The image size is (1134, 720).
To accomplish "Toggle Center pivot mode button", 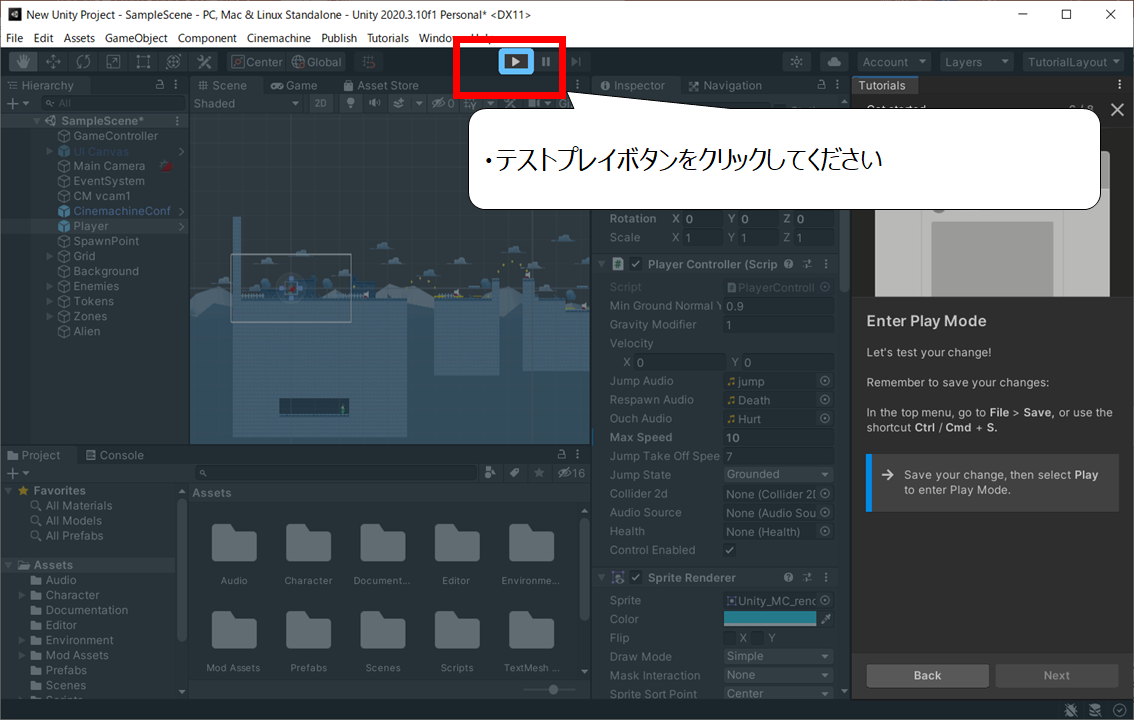I will pos(257,62).
